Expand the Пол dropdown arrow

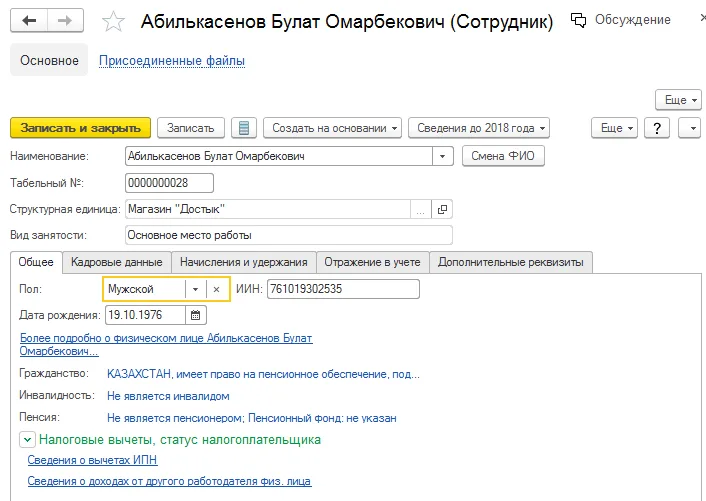tap(195, 289)
